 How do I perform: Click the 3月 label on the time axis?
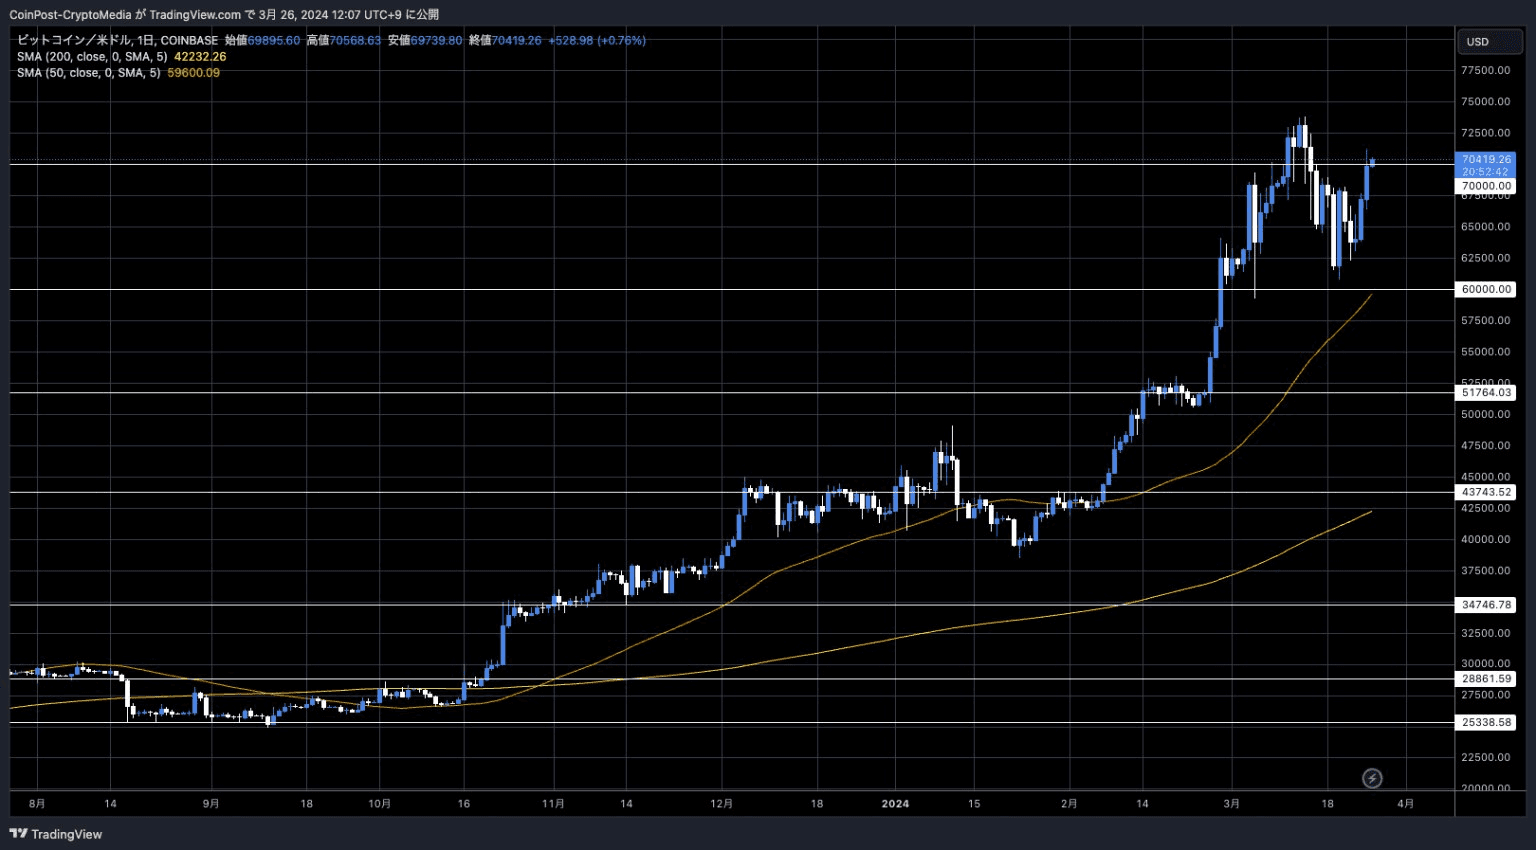click(x=1231, y=804)
